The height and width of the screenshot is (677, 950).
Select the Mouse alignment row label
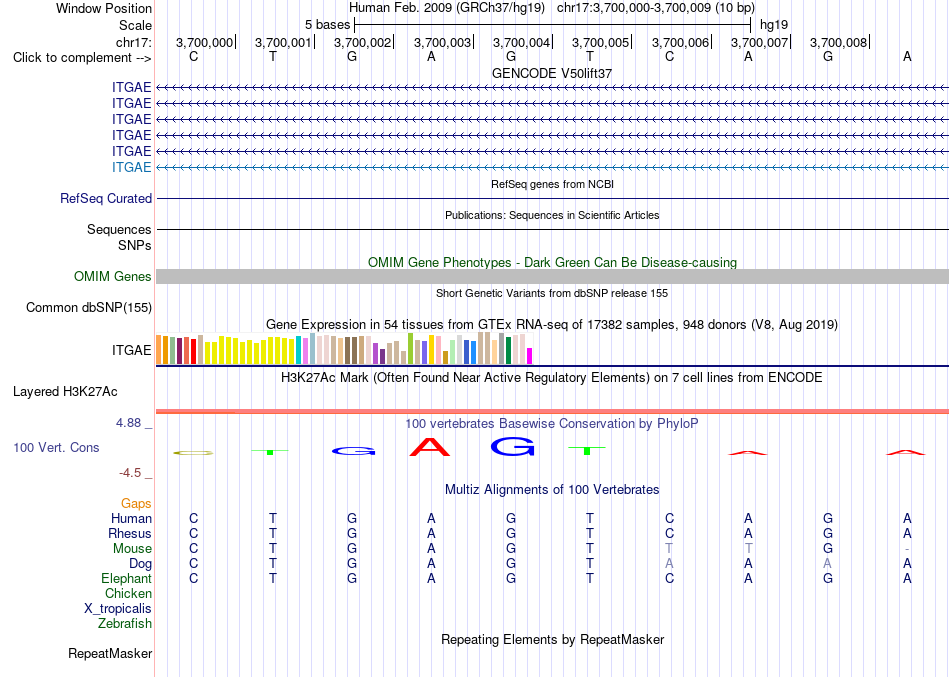[x=132, y=549]
